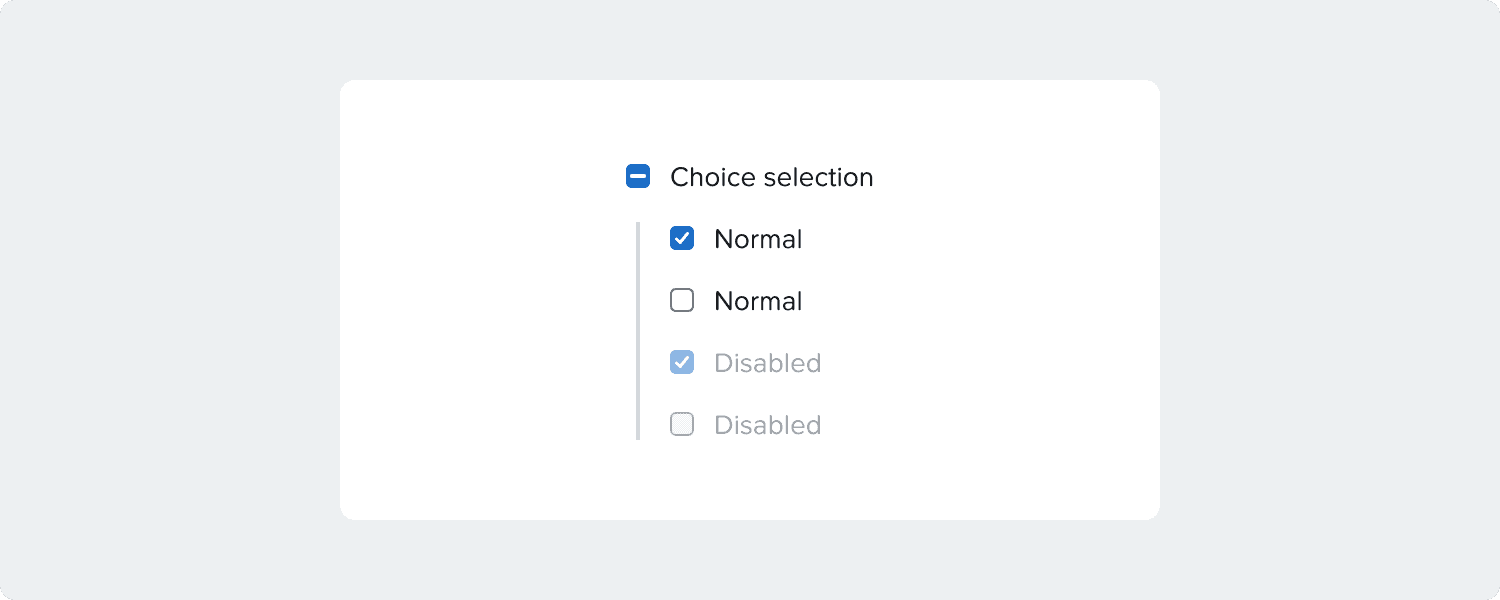Click the white minus dash in the parent checkbox
The image size is (1500, 600).
(638, 176)
